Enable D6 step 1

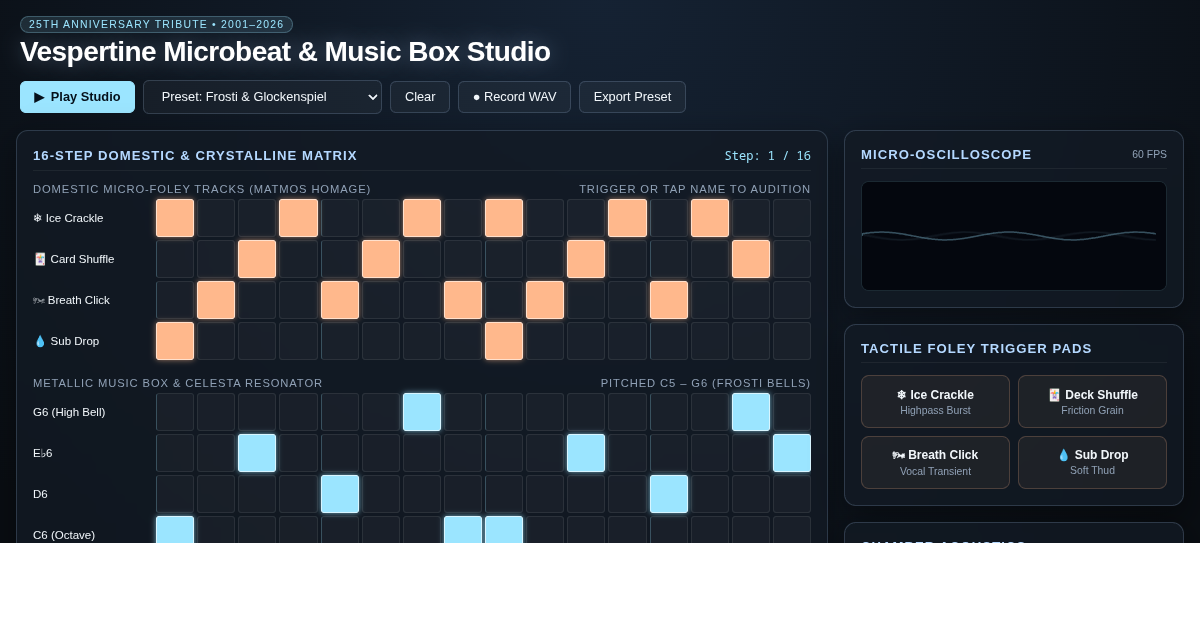pos(175,494)
